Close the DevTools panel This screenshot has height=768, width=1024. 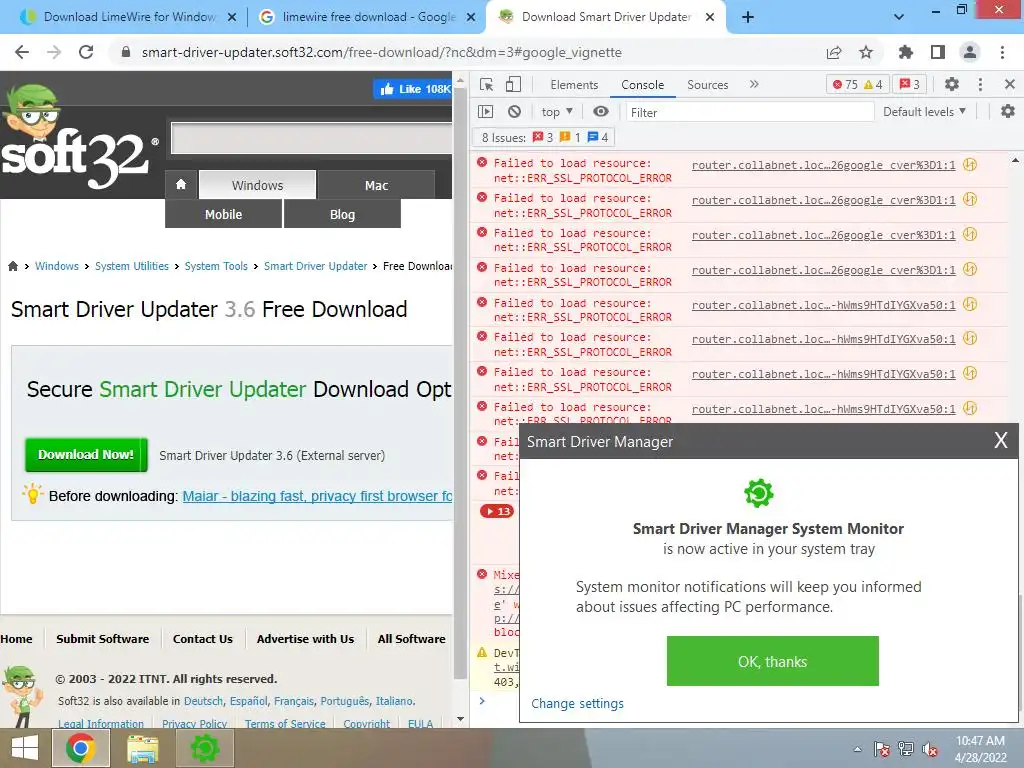(1010, 84)
